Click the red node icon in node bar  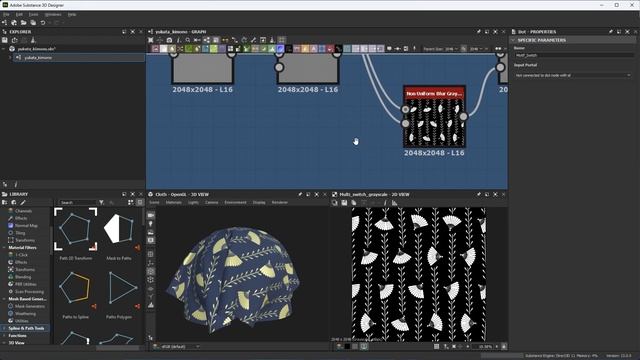coord(330,49)
